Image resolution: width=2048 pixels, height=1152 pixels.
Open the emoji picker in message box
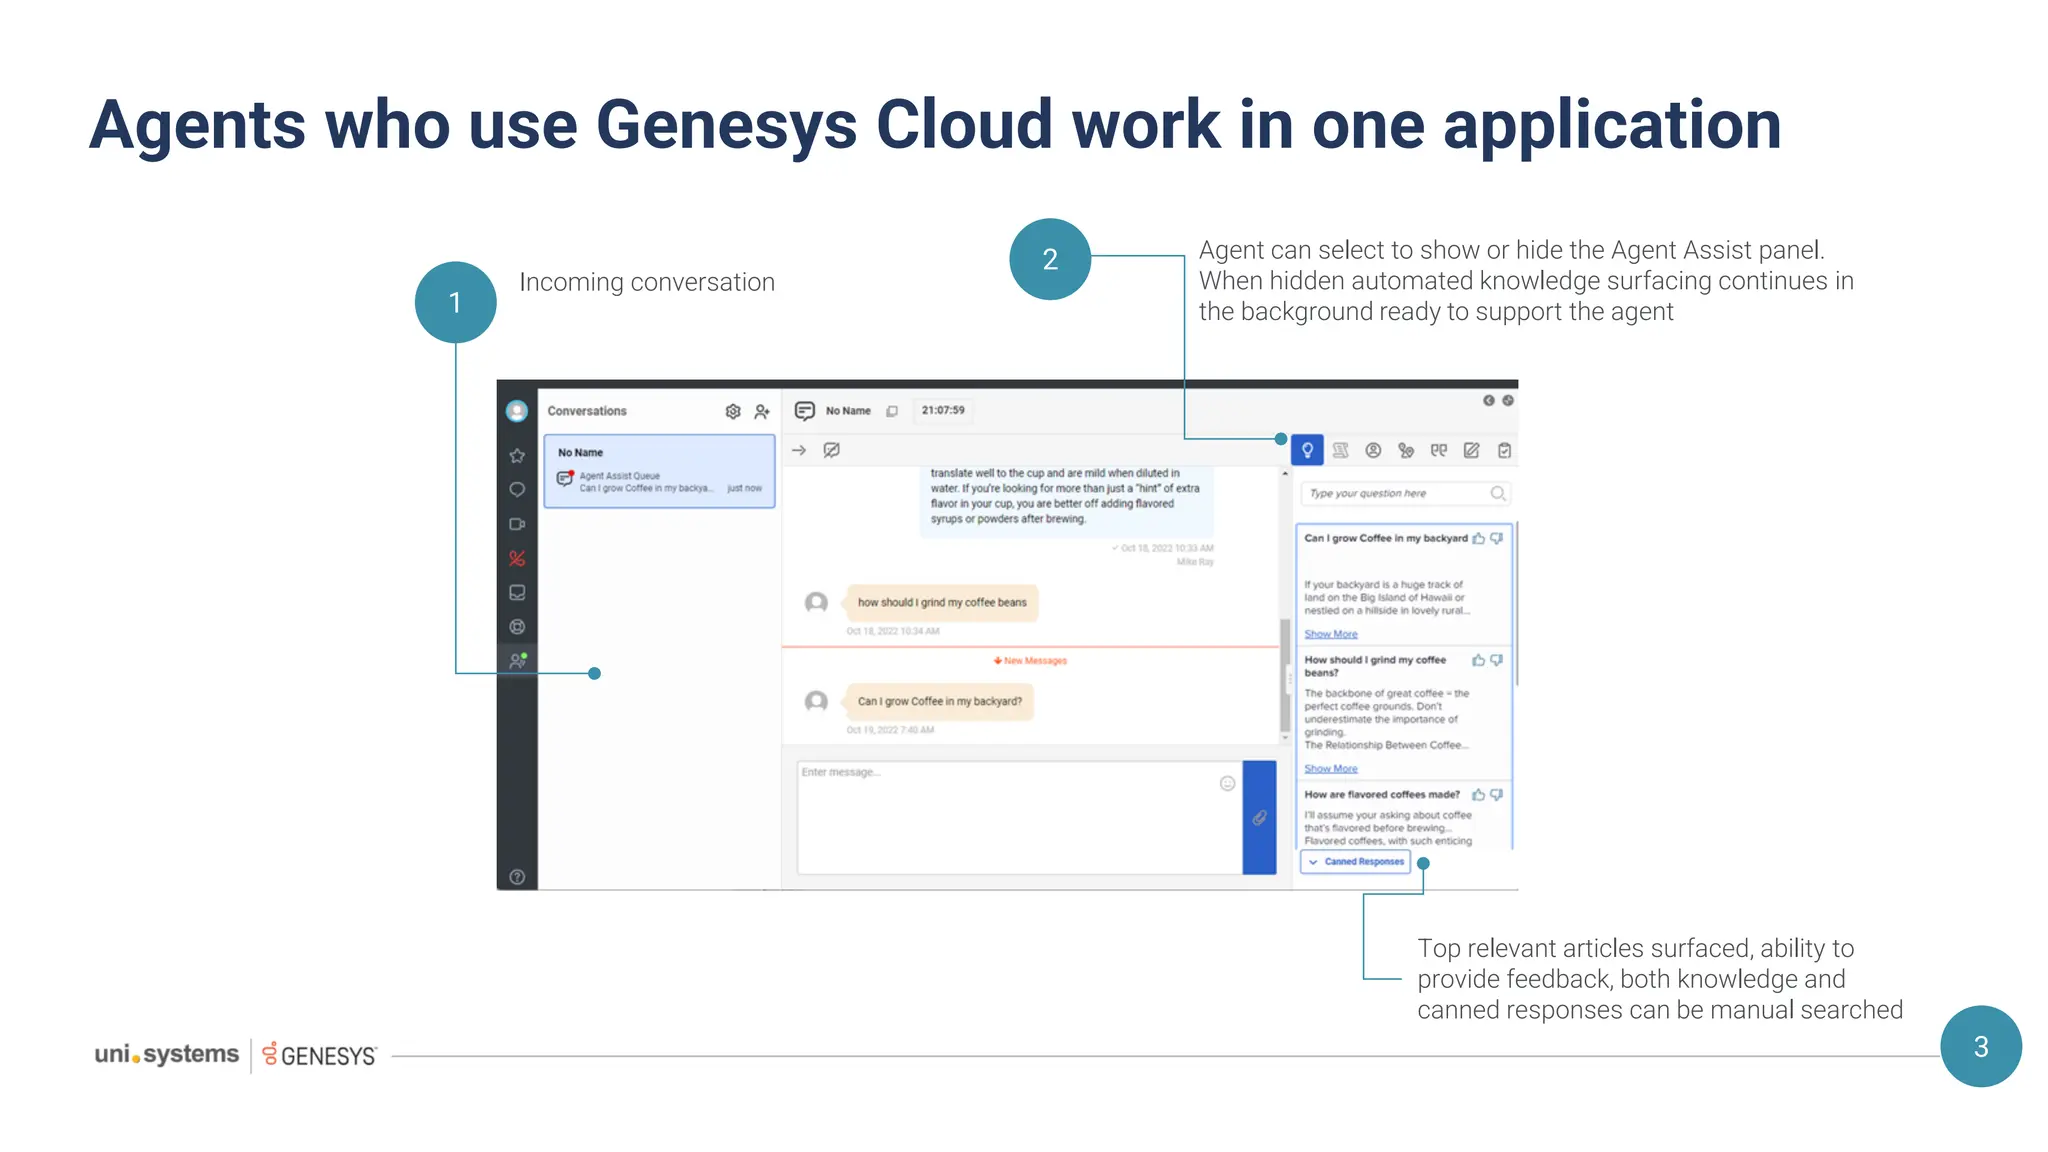[1227, 783]
